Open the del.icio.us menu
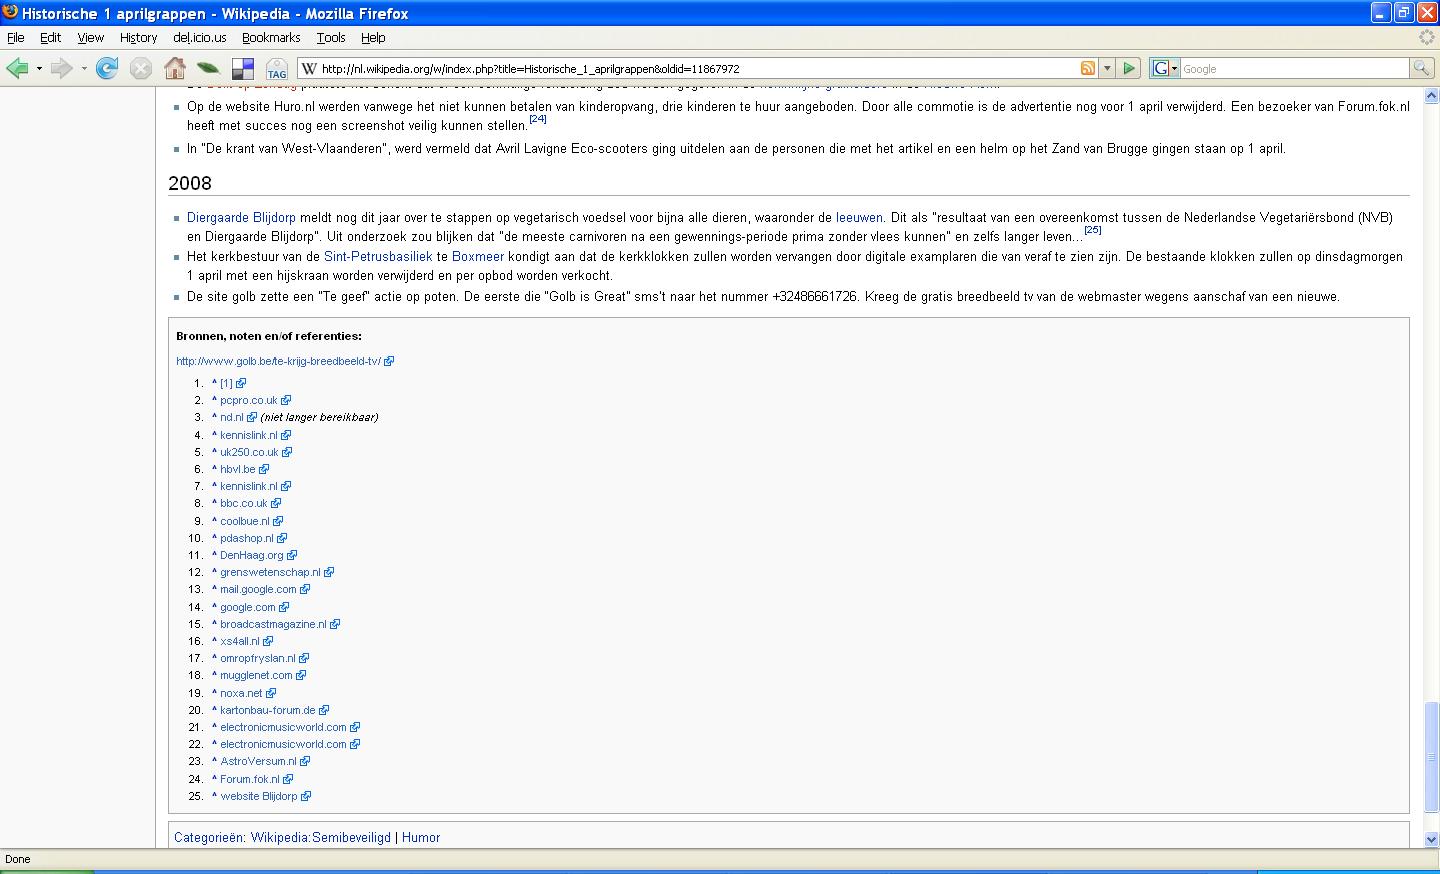 (200, 37)
